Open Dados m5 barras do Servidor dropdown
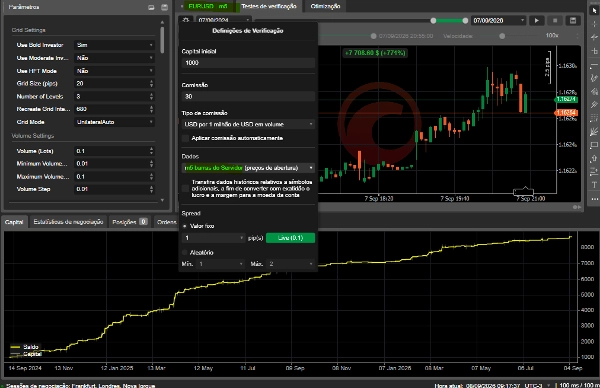 tap(248, 168)
